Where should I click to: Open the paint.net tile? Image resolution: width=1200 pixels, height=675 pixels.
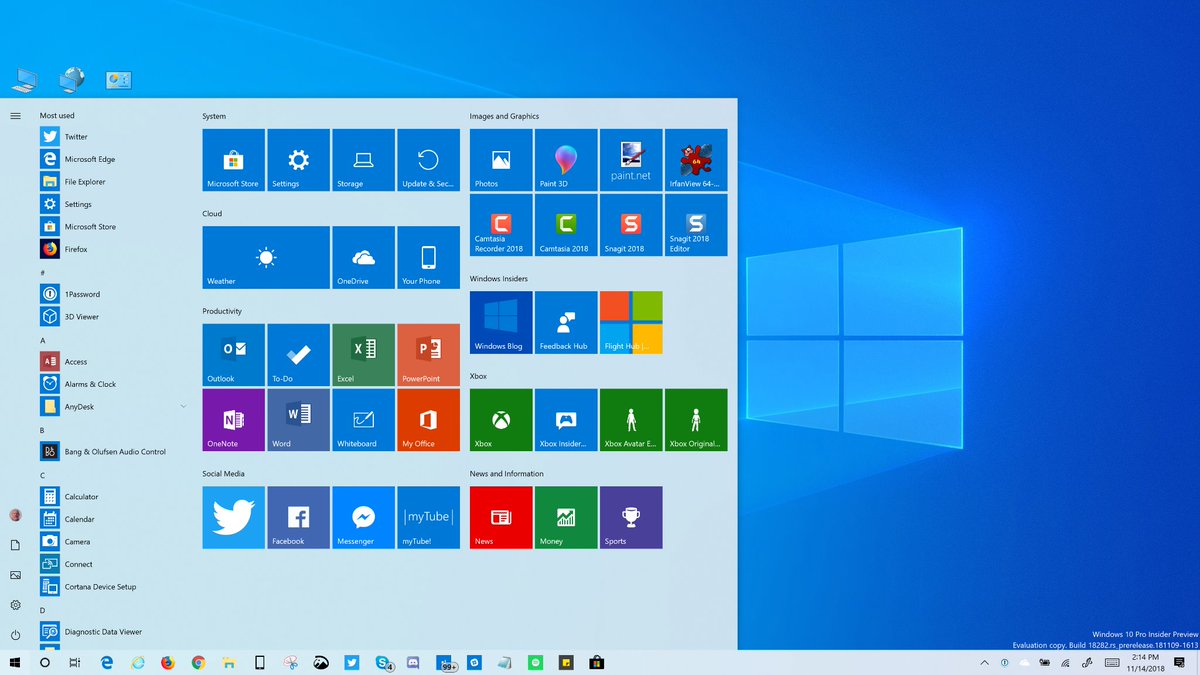pyautogui.click(x=631, y=160)
